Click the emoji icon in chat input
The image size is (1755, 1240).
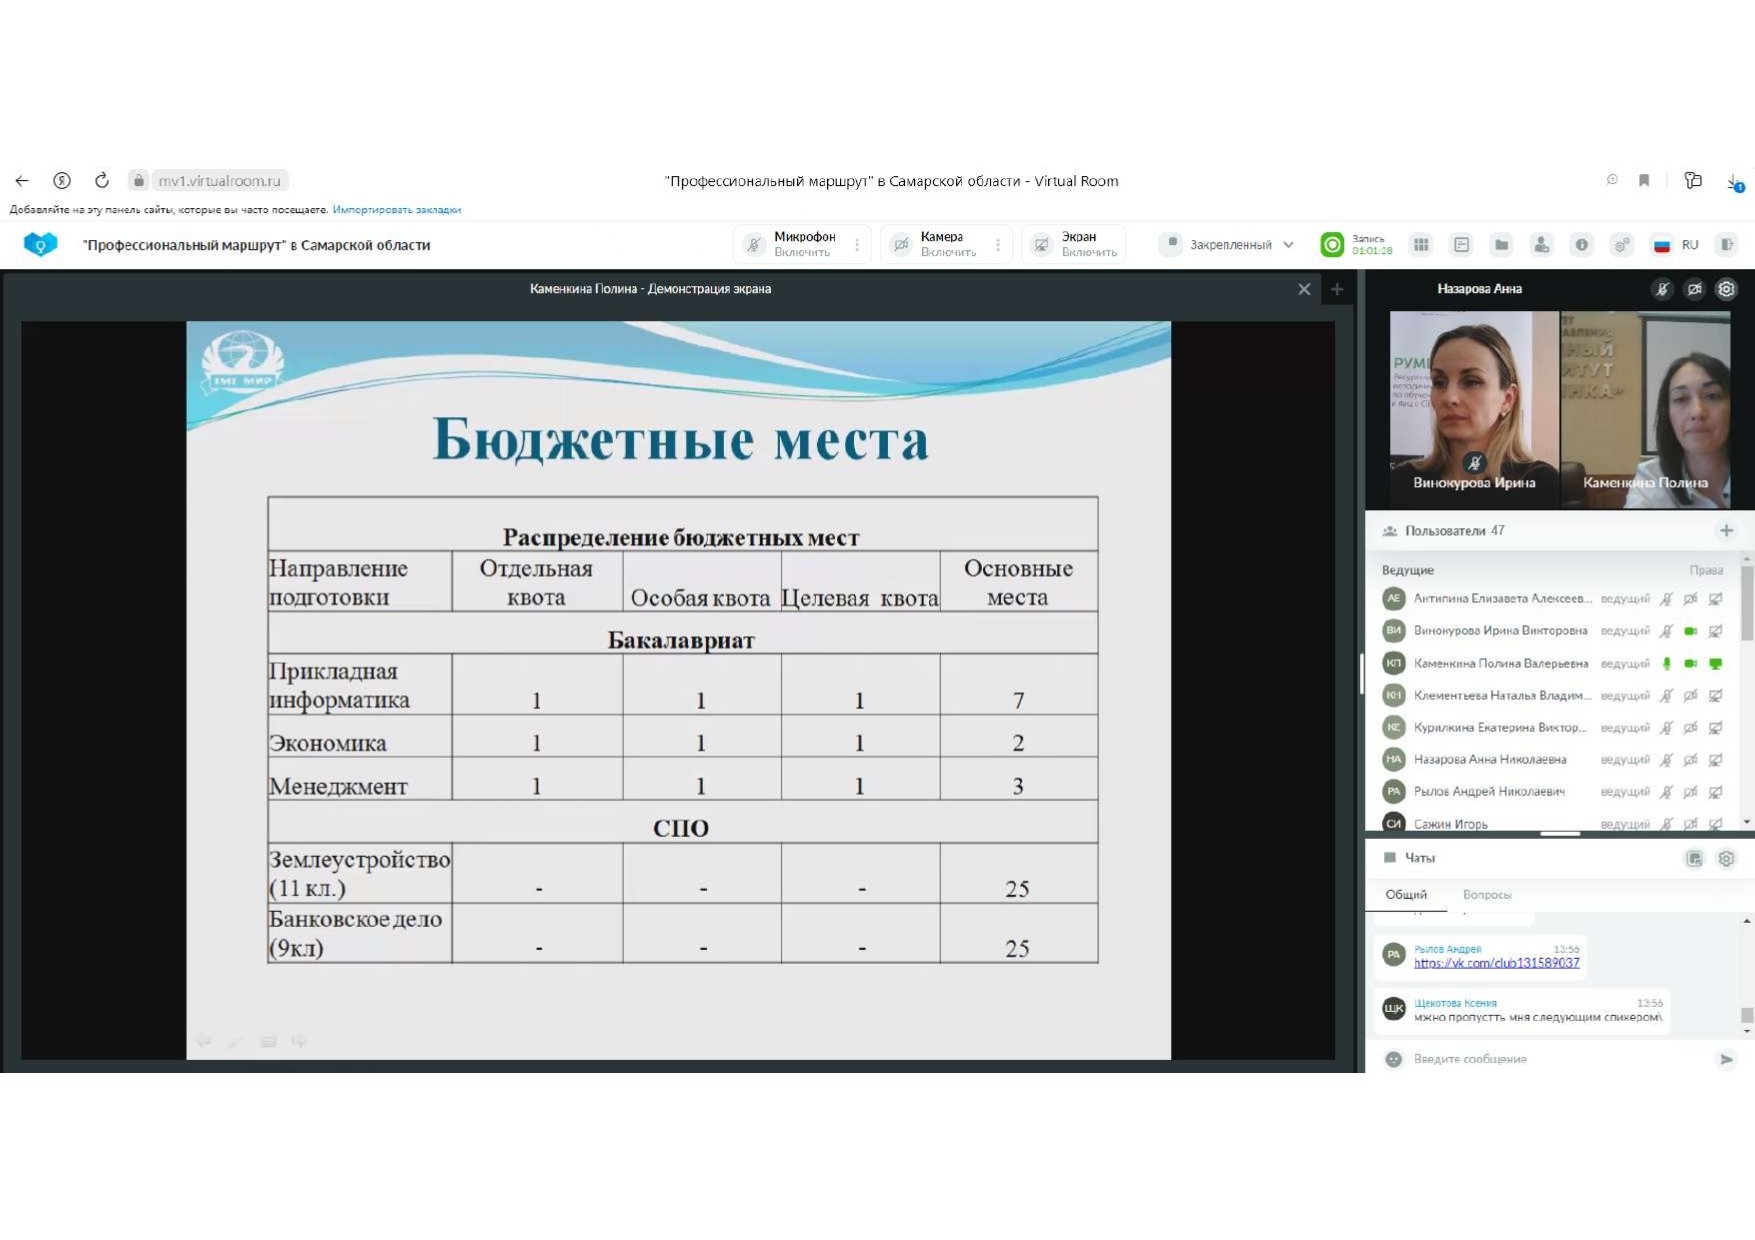pos(1393,1059)
